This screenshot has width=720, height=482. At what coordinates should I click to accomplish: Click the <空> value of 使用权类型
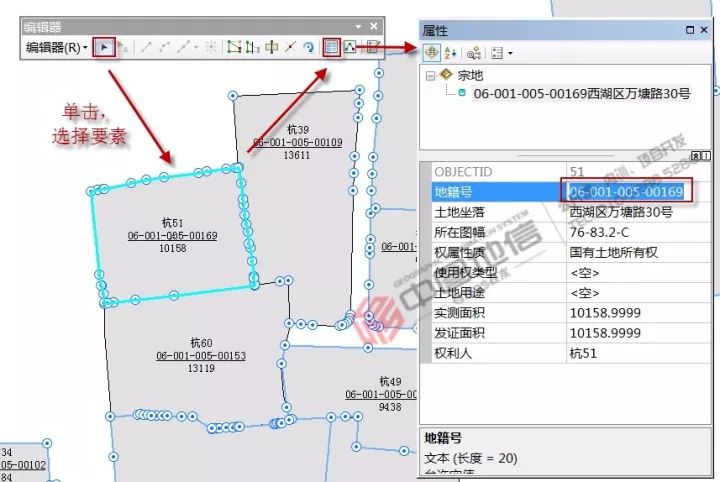[585, 273]
